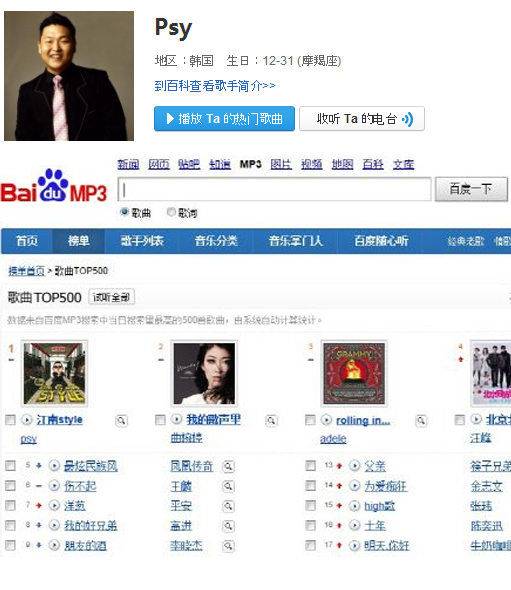
Task: Tick the checkbox for 伤不起
Action: click(10, 486)
